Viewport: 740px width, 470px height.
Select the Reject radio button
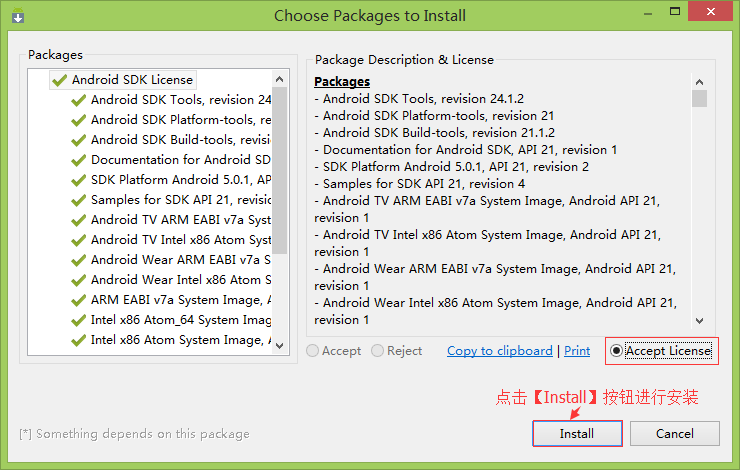396,351
